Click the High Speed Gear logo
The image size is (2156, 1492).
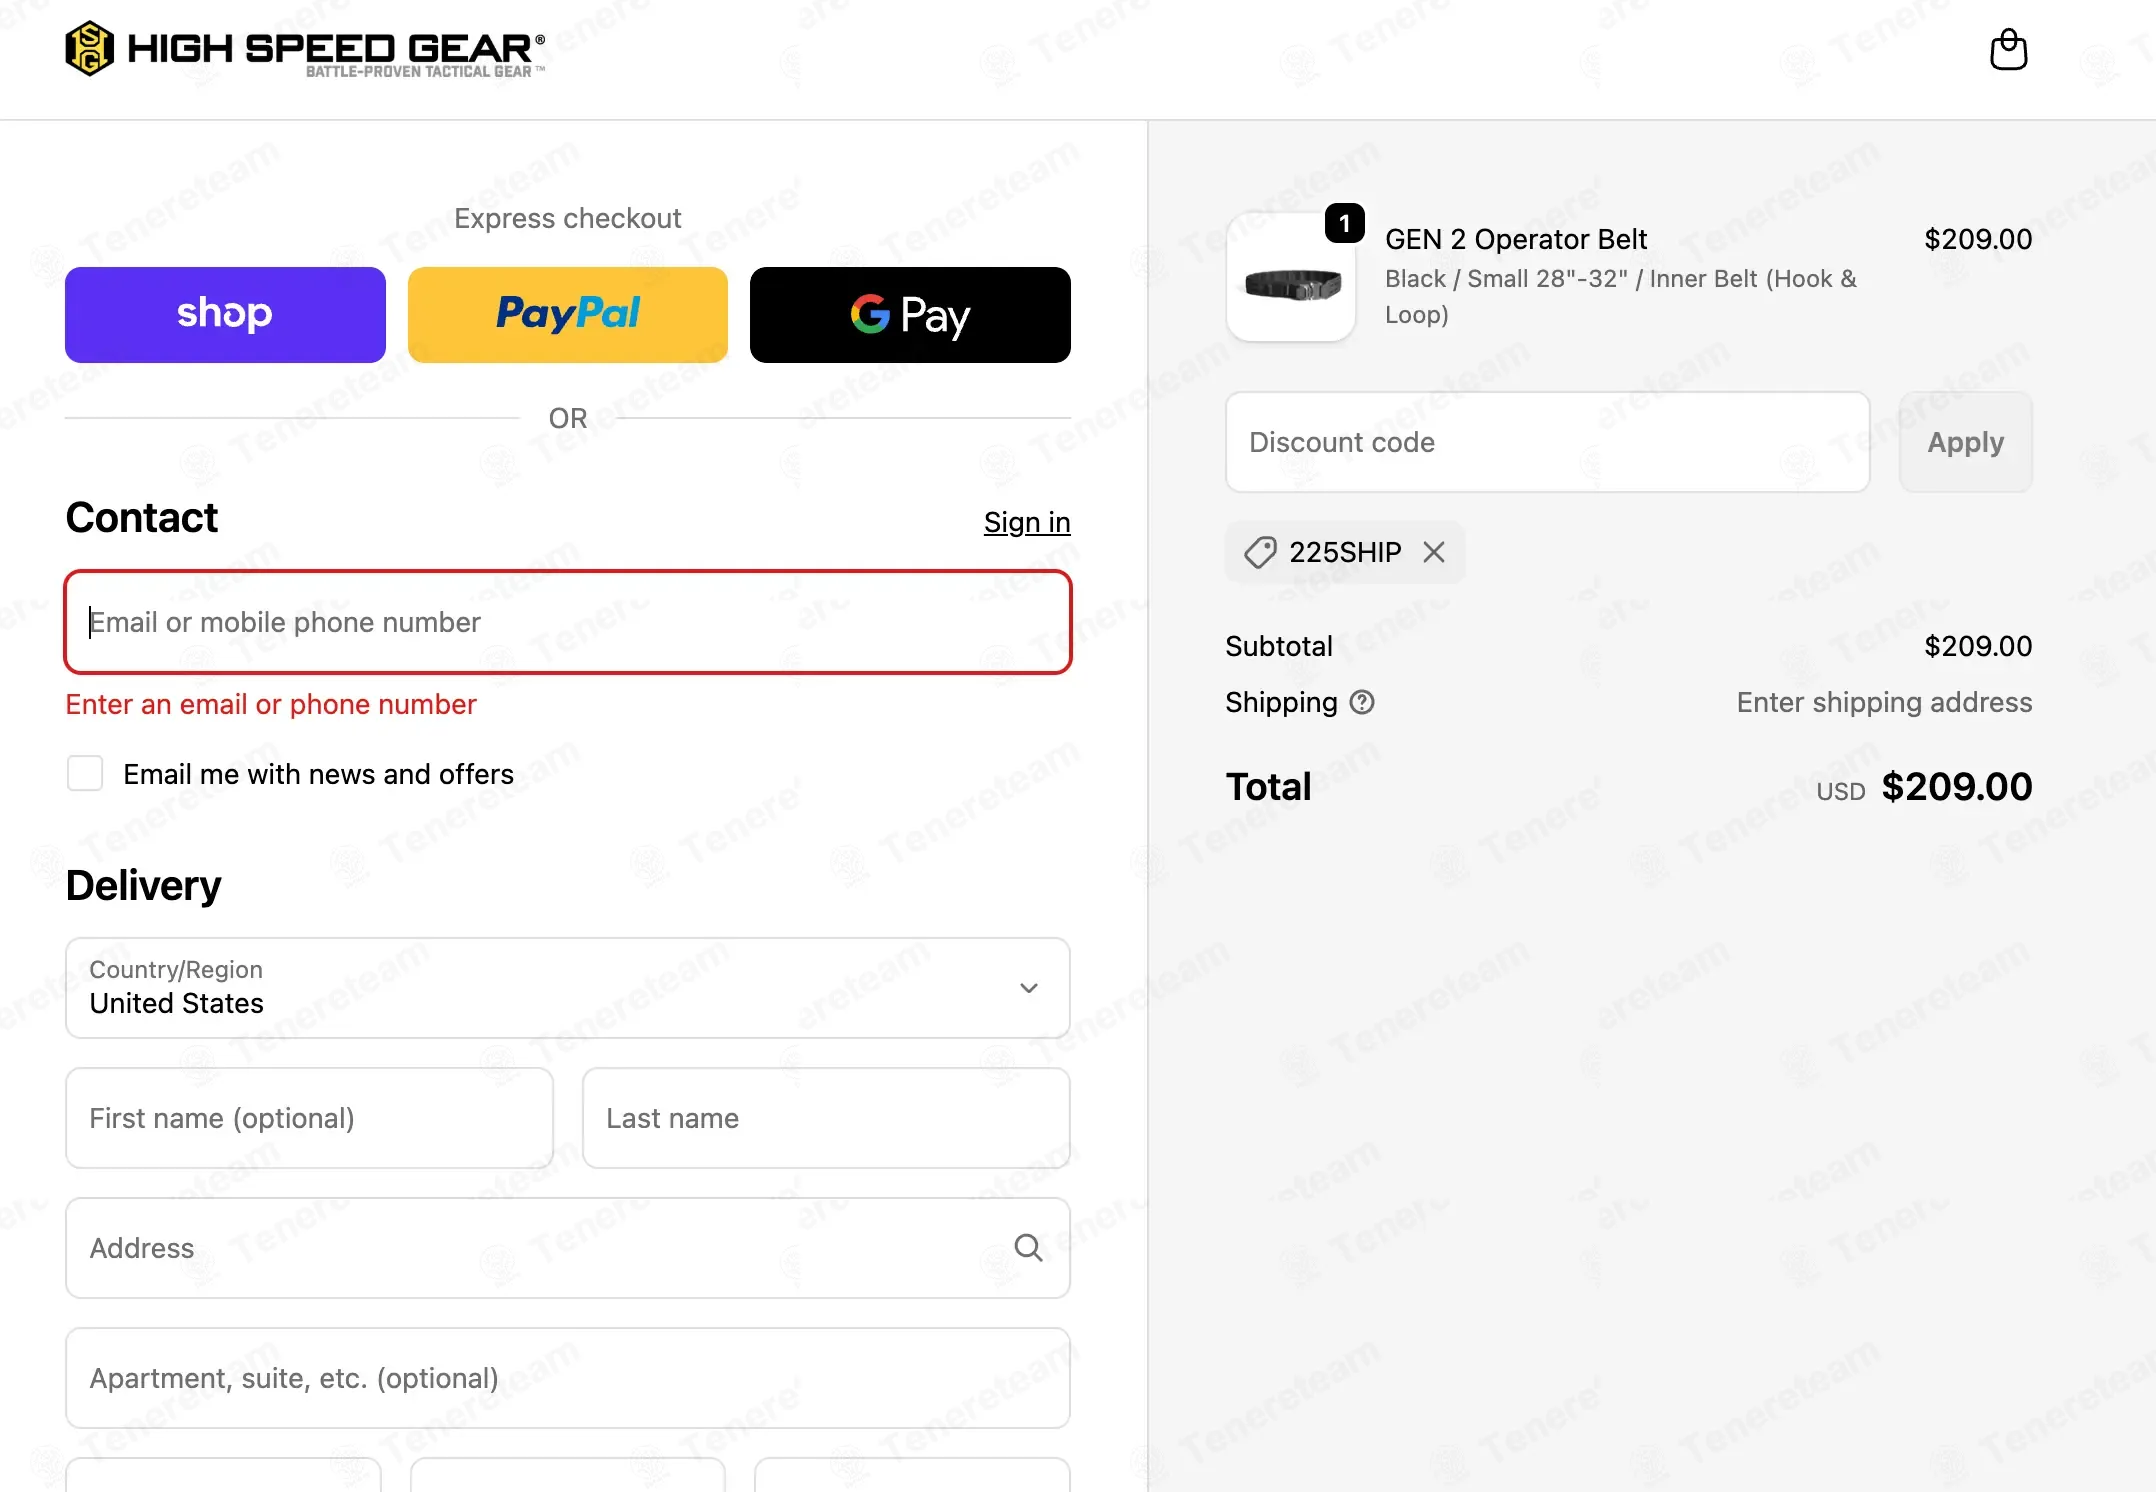click(x=305, y=49)
